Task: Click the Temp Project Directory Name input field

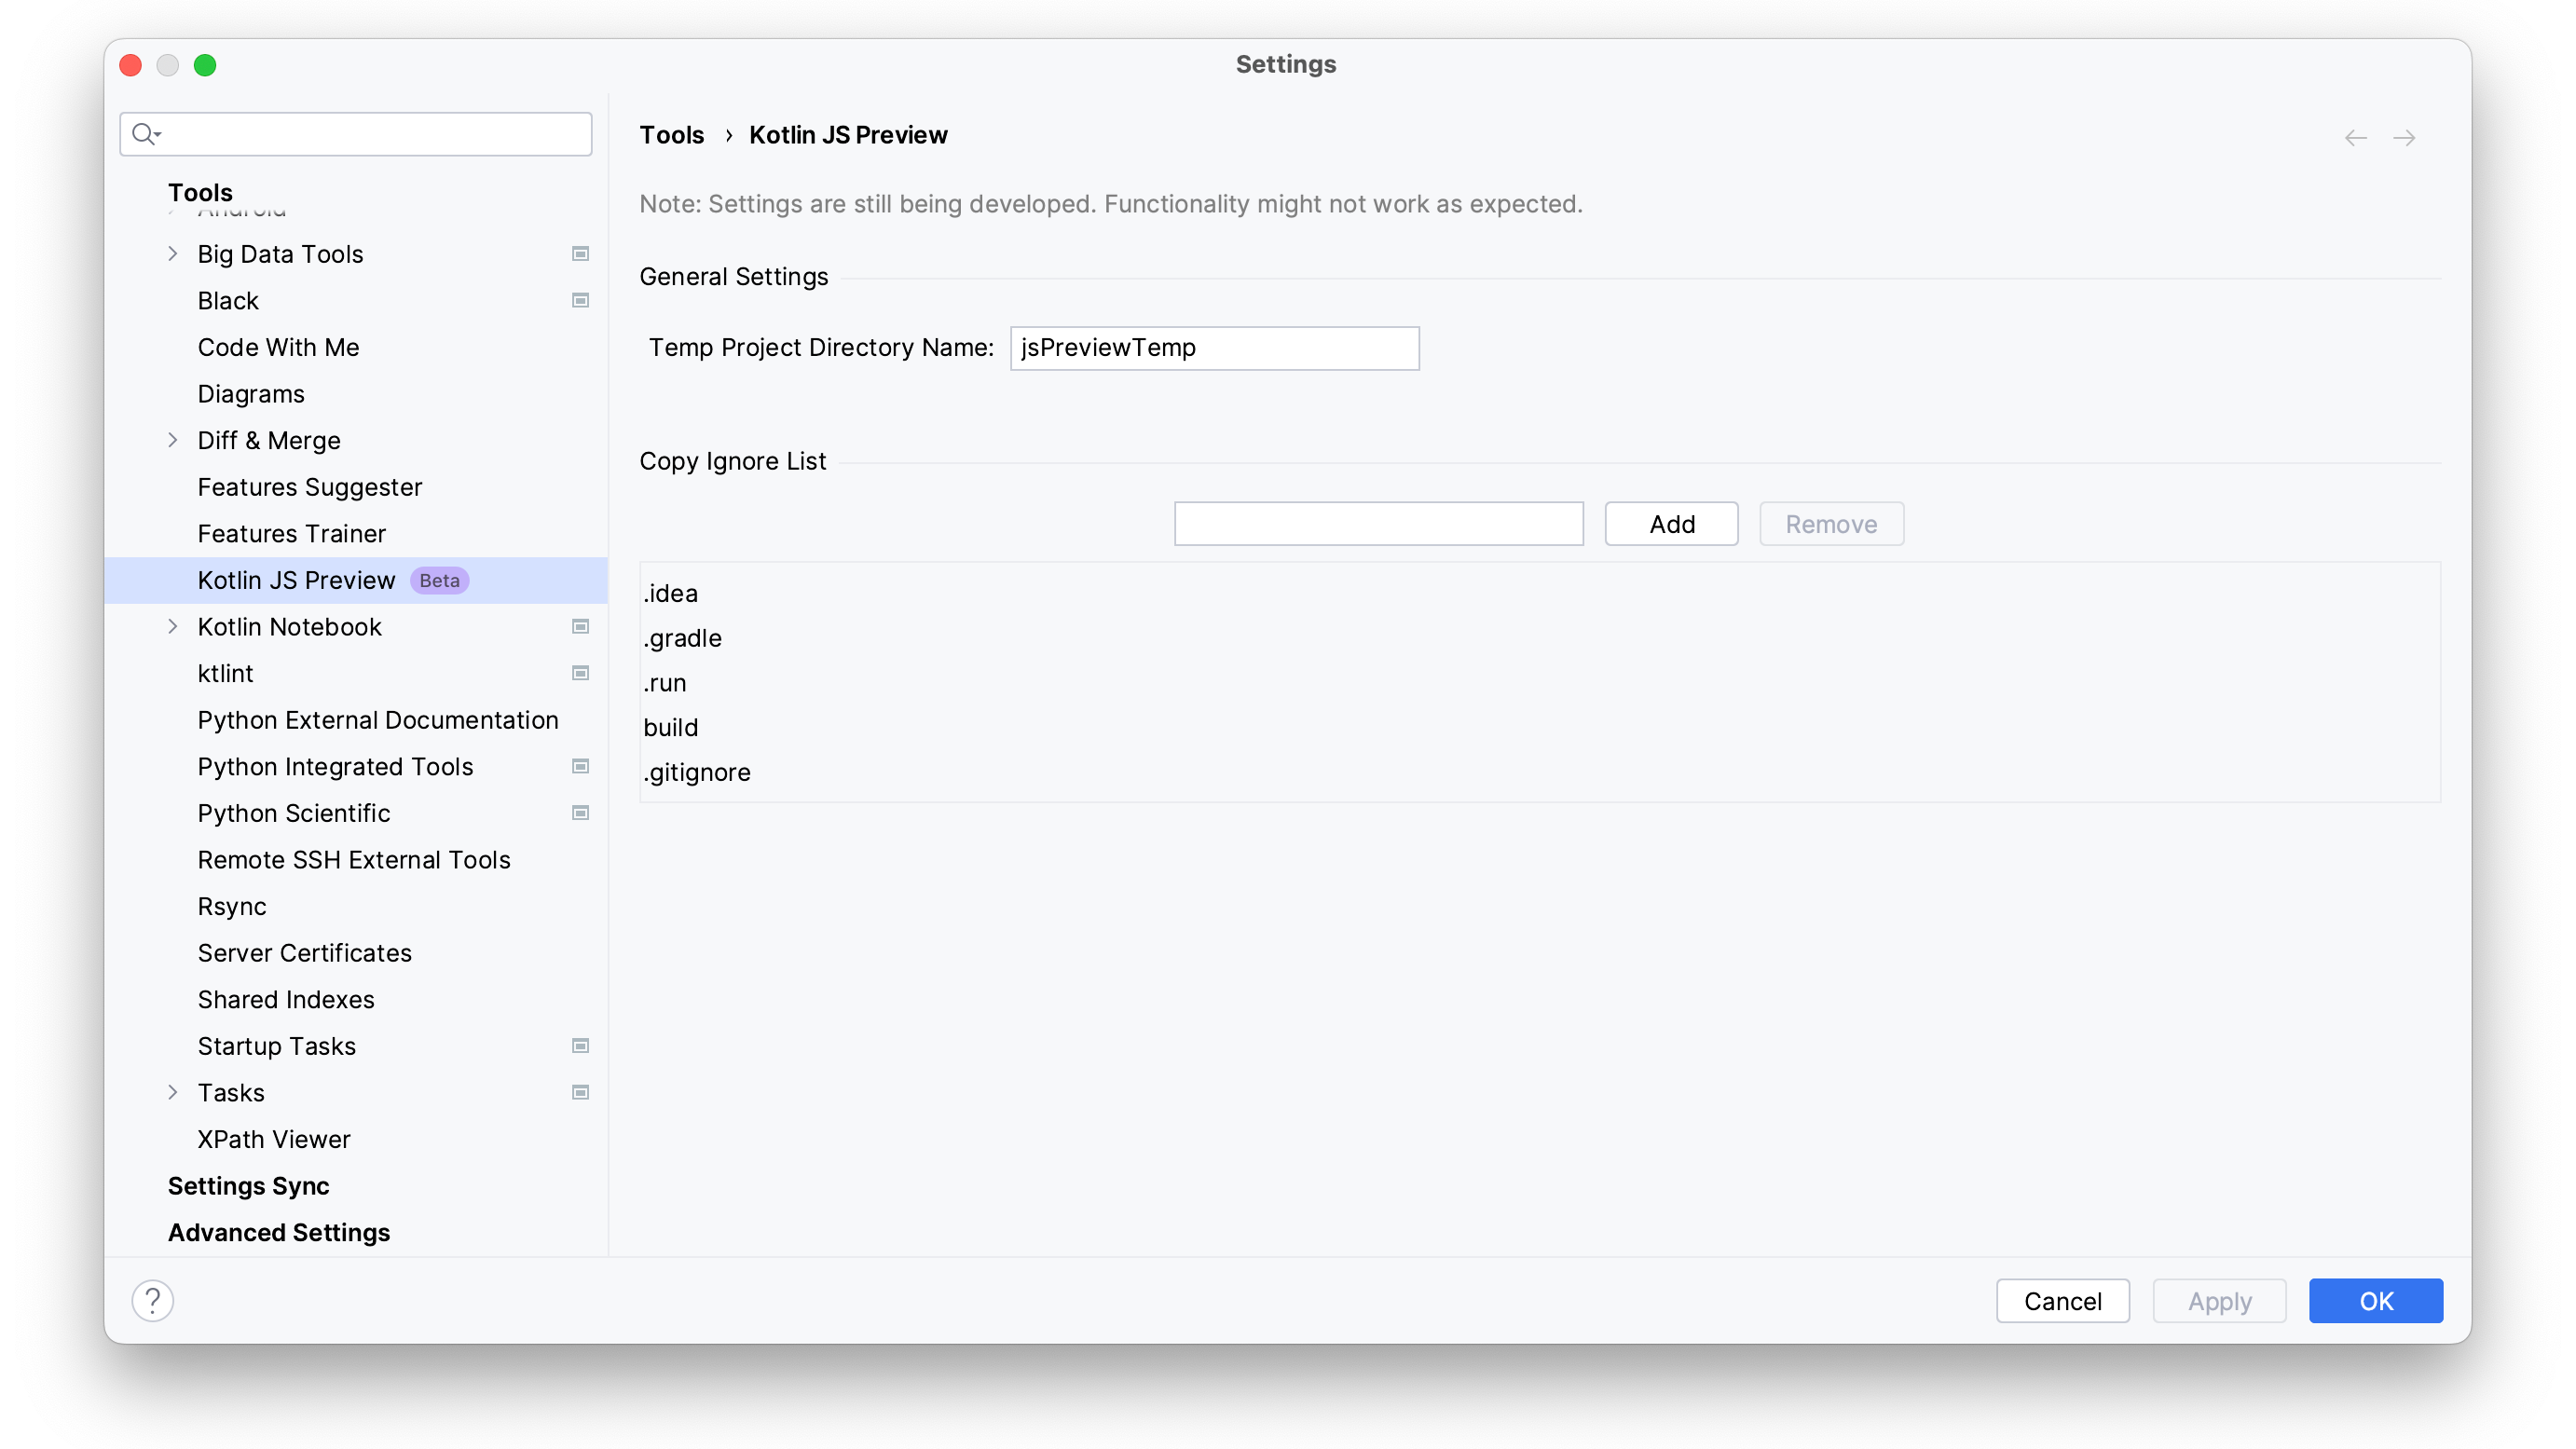Action: pyautogui.click(x=1213, y=347)
